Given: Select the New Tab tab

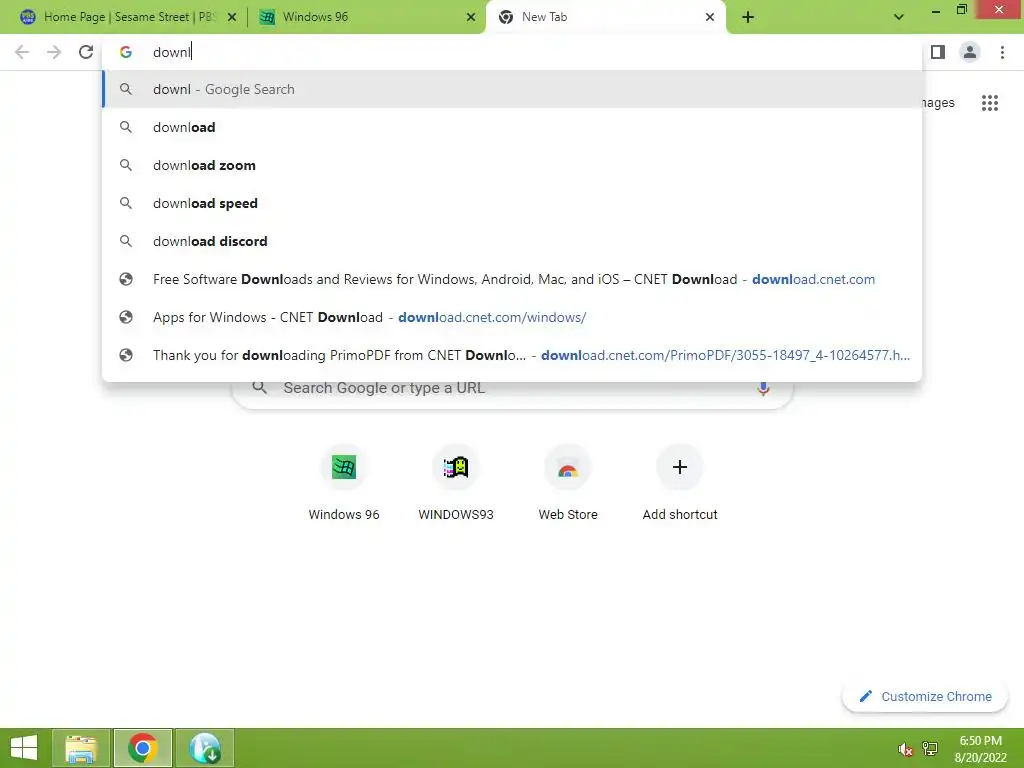Looking at the screenshot, I should pyautogui.click(x=606, y=17).
